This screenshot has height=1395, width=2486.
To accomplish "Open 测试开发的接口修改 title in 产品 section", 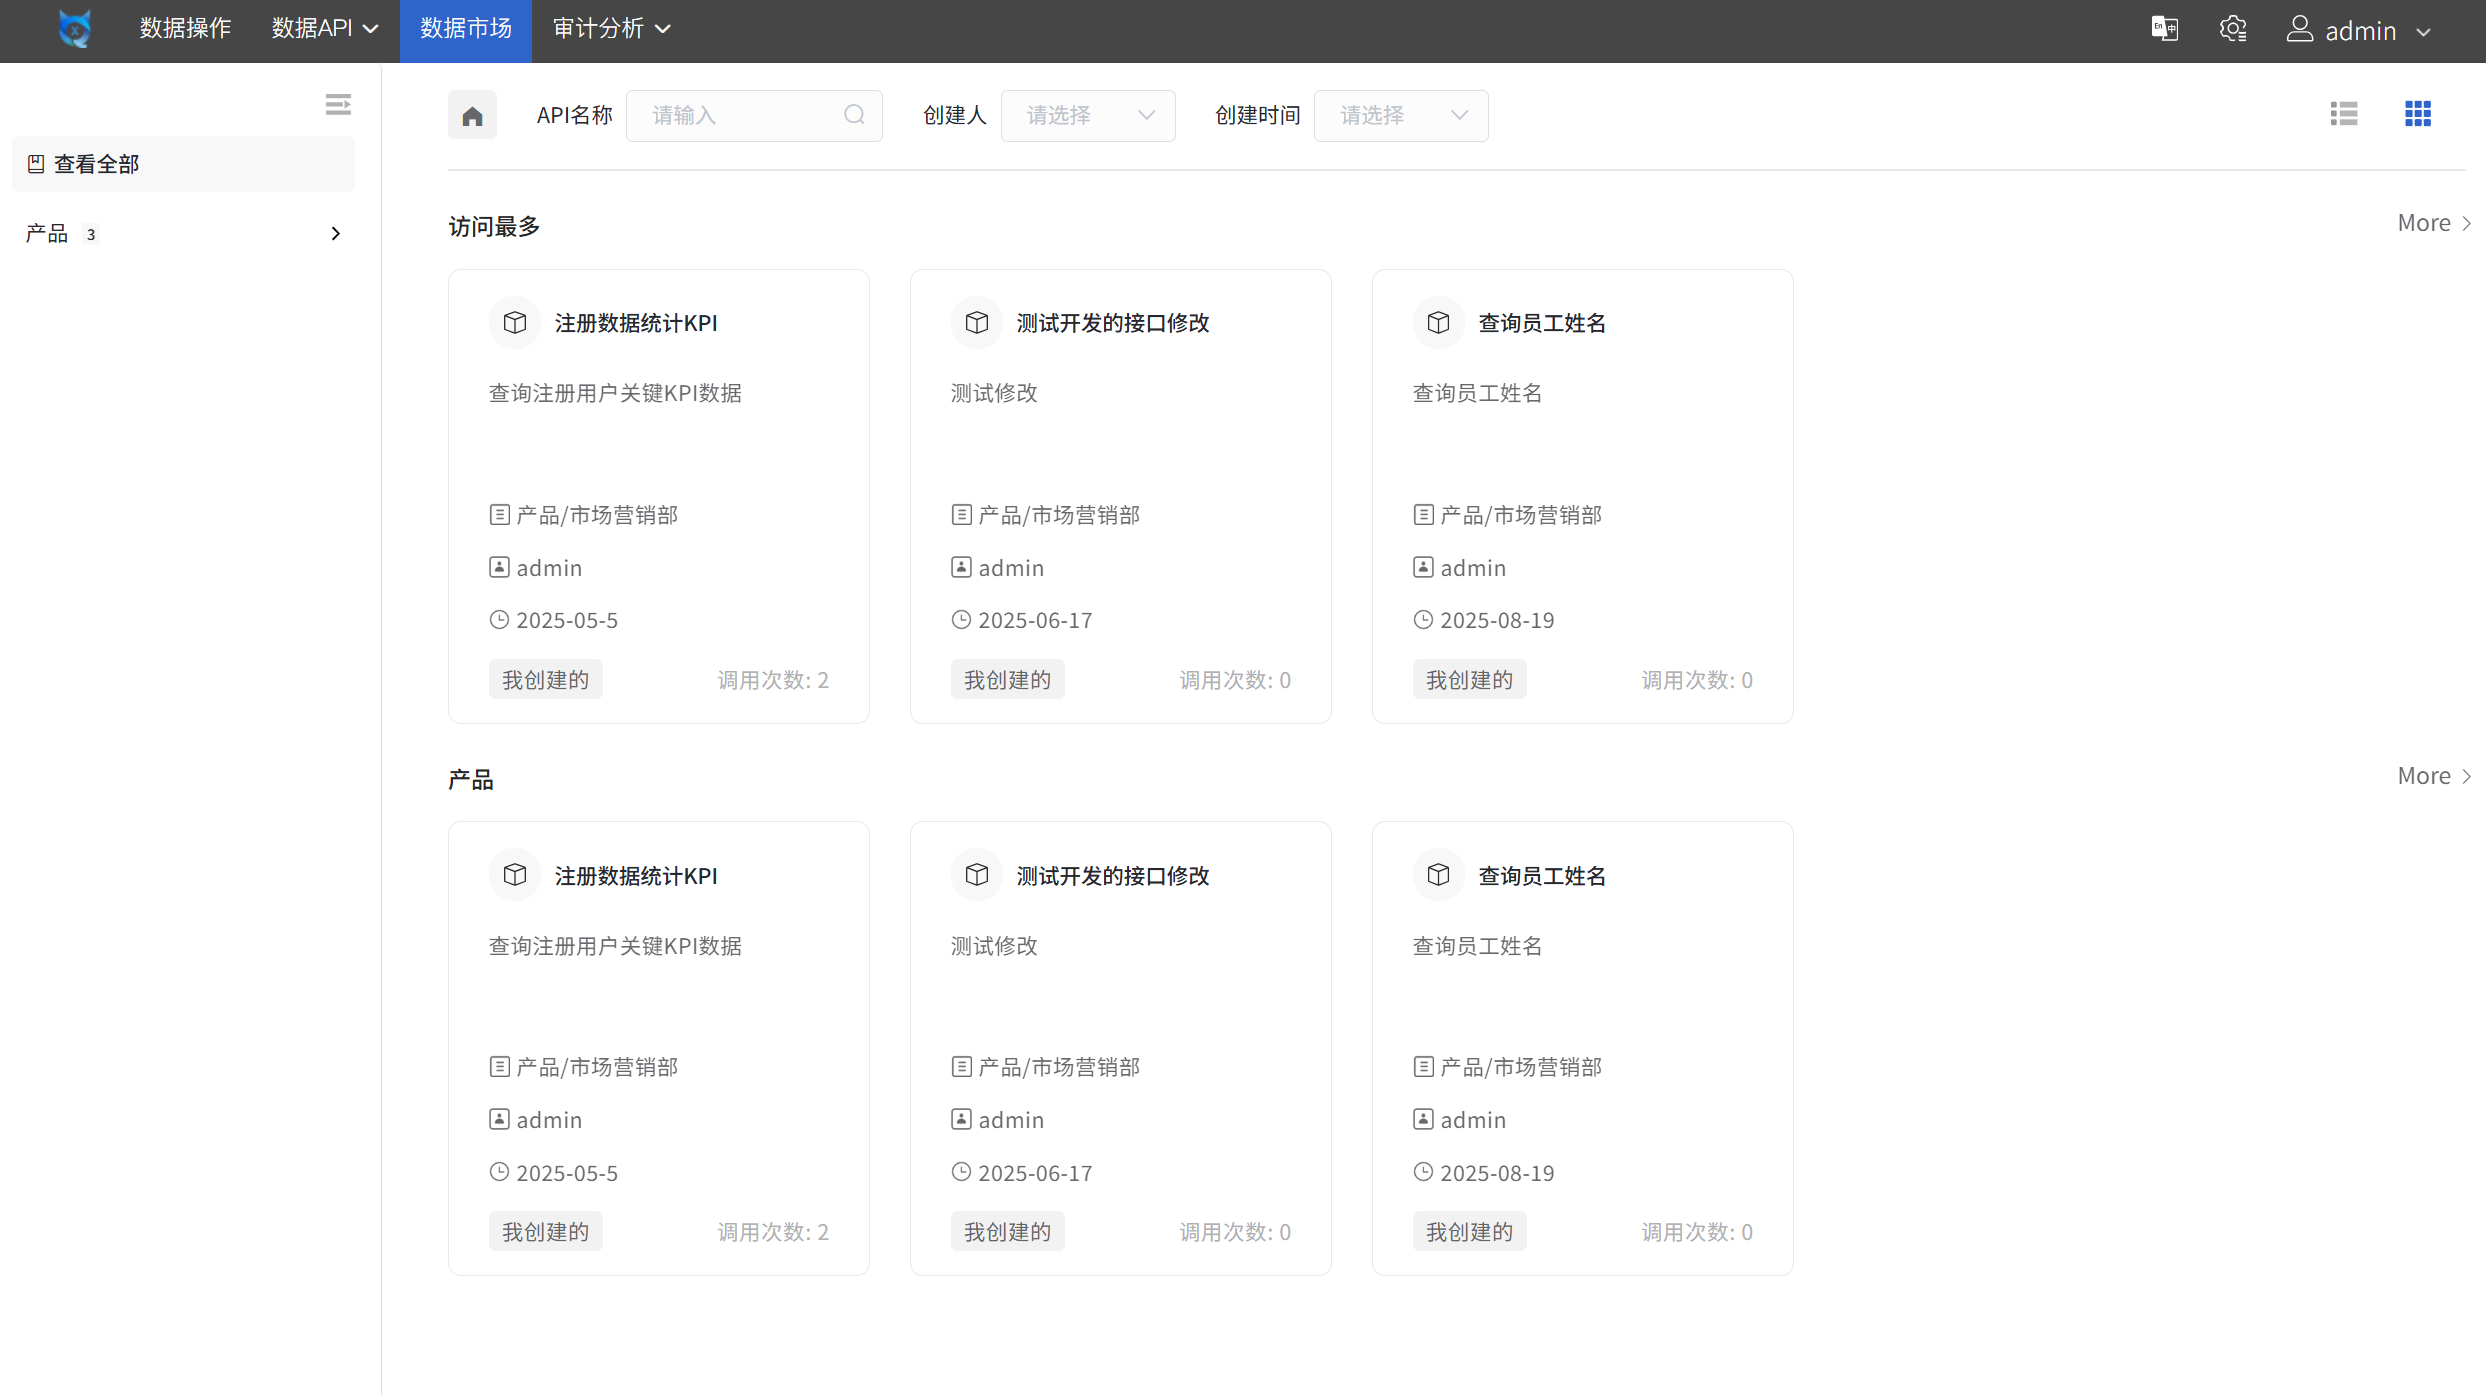I will (x=1113, y=876).
